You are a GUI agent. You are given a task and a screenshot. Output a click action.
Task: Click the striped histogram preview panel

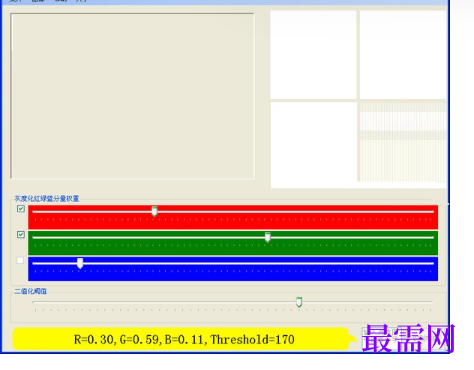402,142
